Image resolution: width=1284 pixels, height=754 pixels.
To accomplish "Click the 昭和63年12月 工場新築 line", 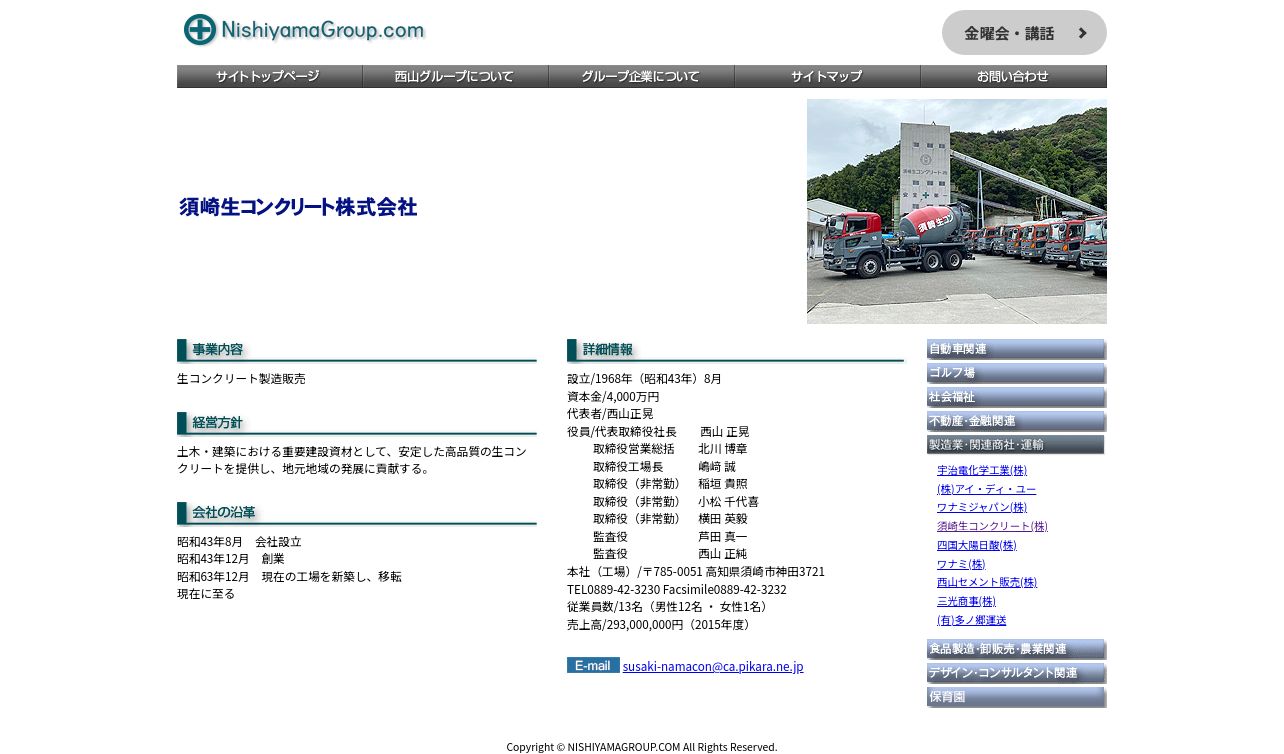I will tap(289, 577).
